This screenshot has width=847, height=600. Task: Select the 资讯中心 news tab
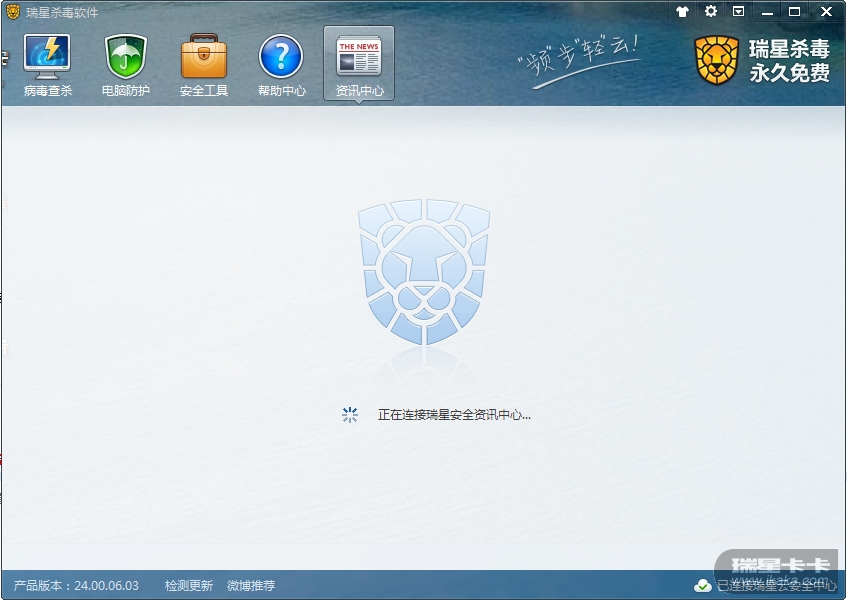coord(359,64)
